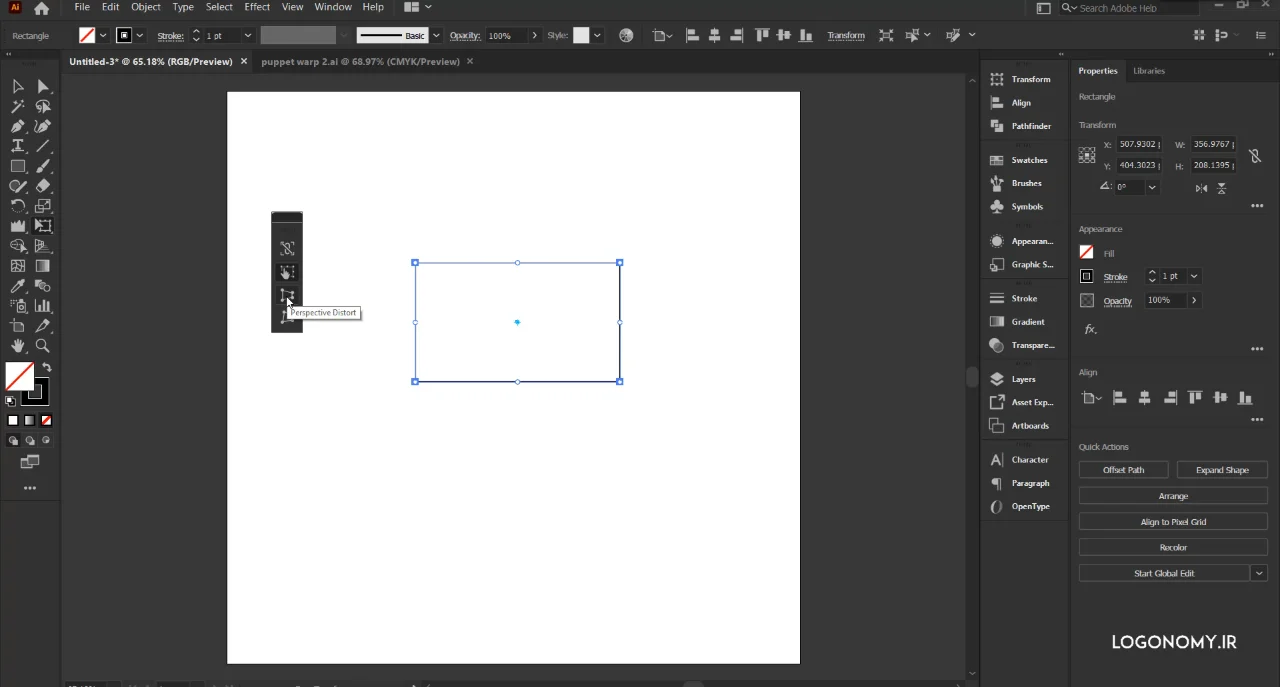
Task: Toggle constrain width and height proportions
Action: [1255, 156]
